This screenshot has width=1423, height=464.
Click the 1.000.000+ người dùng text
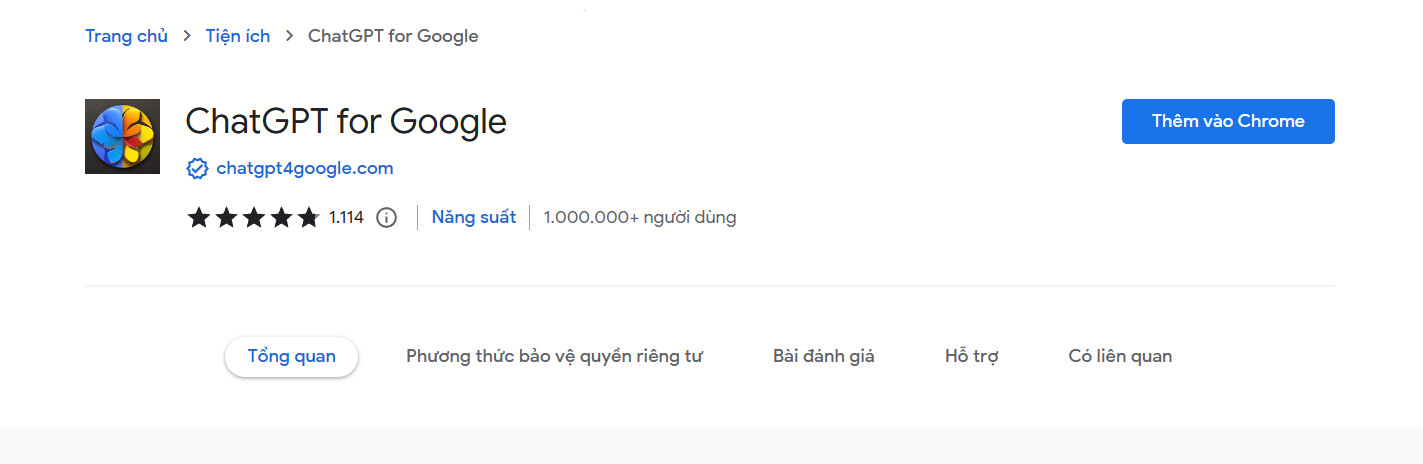[640, 217]
